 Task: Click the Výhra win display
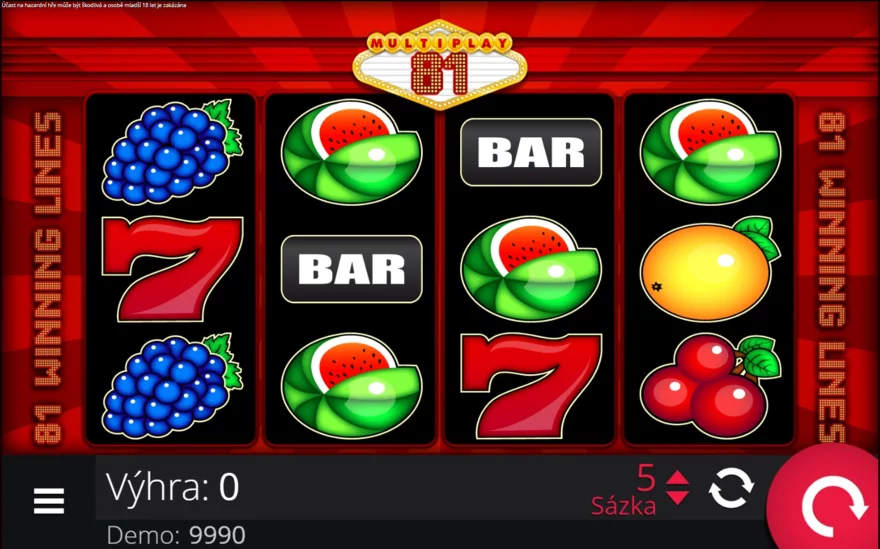coord(172,487)
